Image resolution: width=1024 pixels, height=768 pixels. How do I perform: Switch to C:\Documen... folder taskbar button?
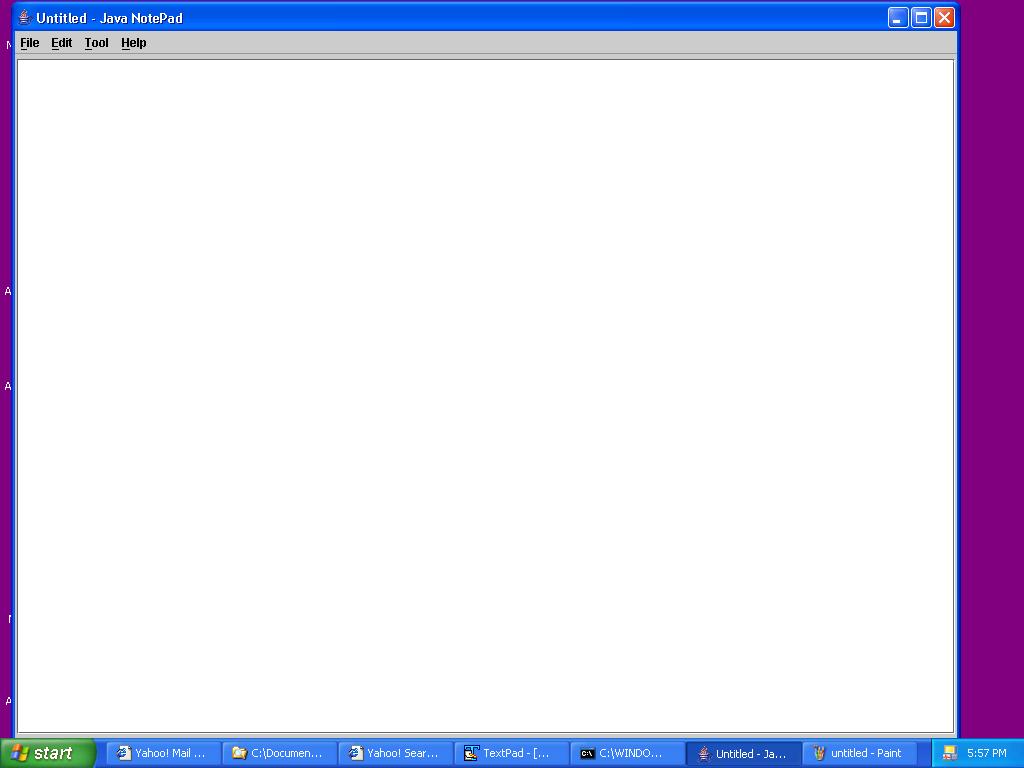279,753
